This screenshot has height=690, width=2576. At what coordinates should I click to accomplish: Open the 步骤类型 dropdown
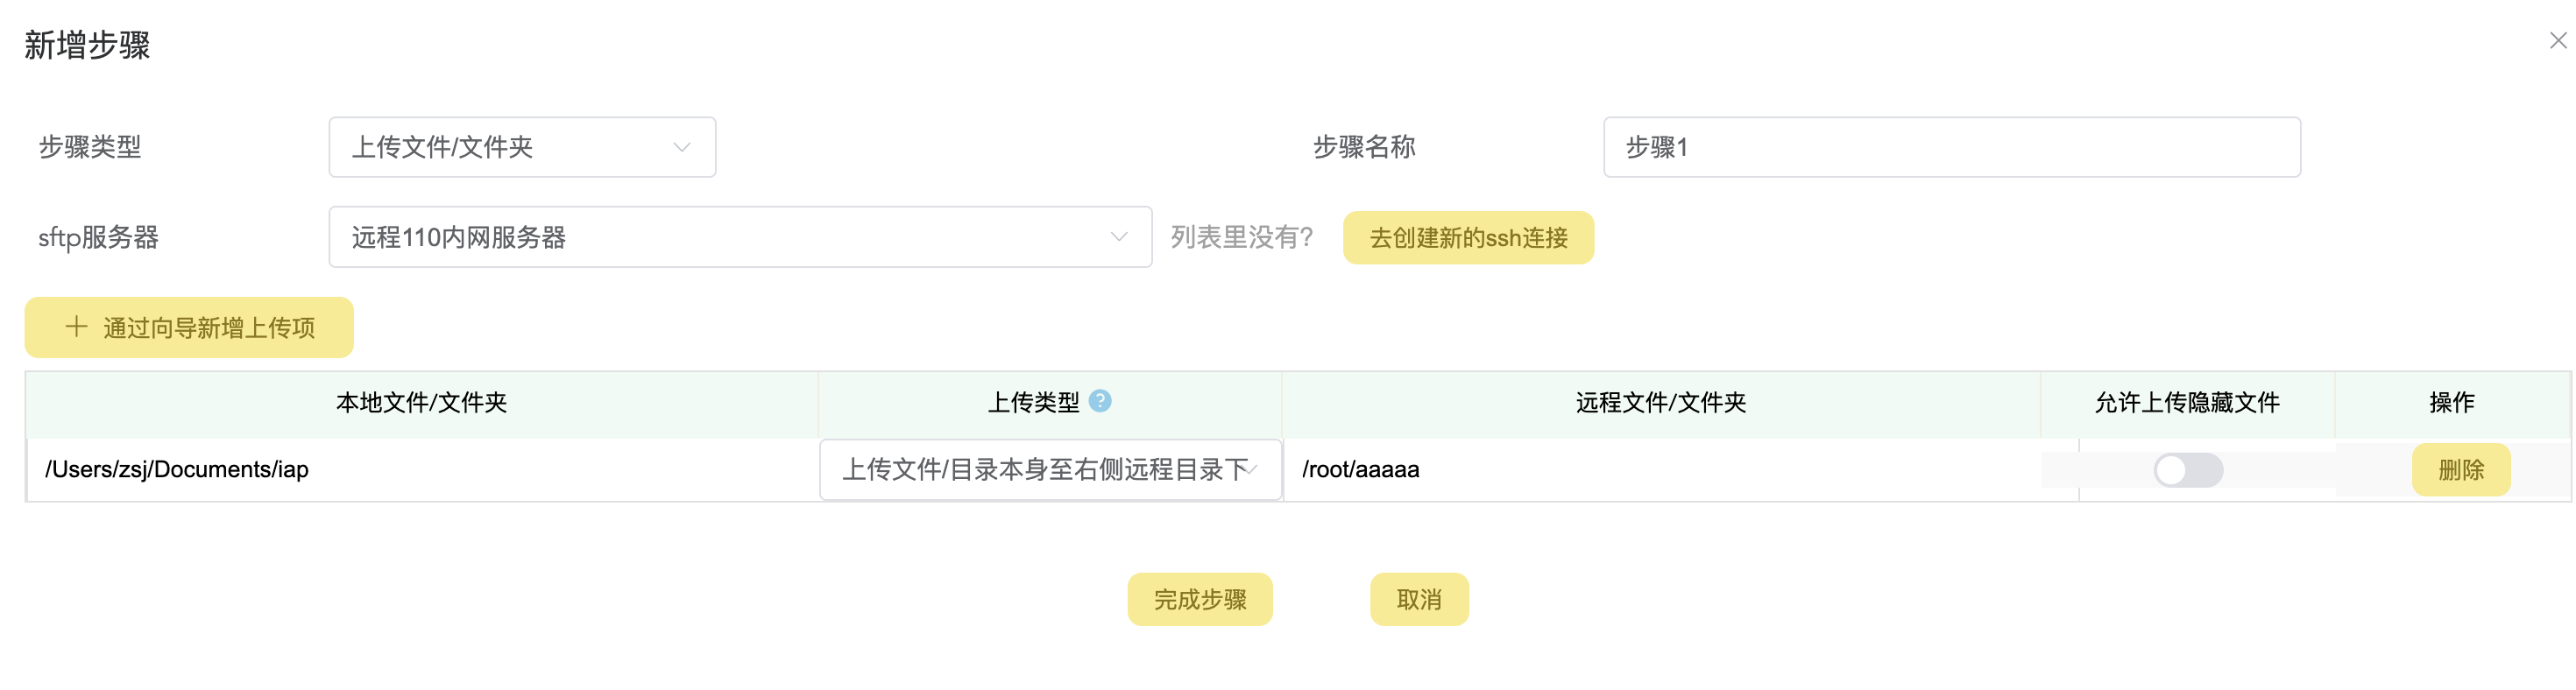(522, 147)
